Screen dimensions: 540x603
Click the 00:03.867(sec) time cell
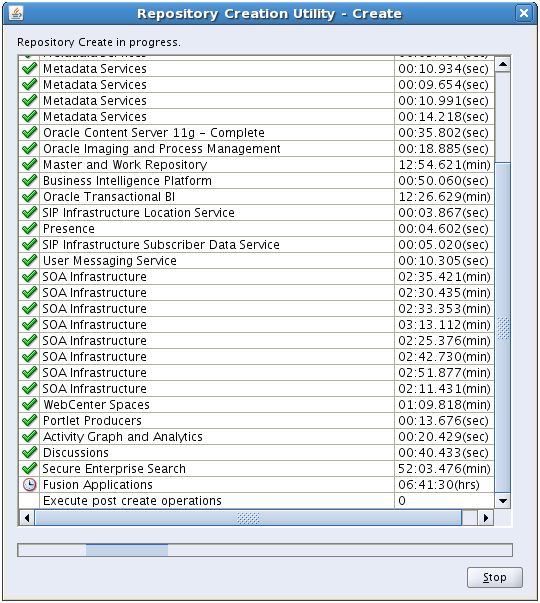[x=443, y=213]
